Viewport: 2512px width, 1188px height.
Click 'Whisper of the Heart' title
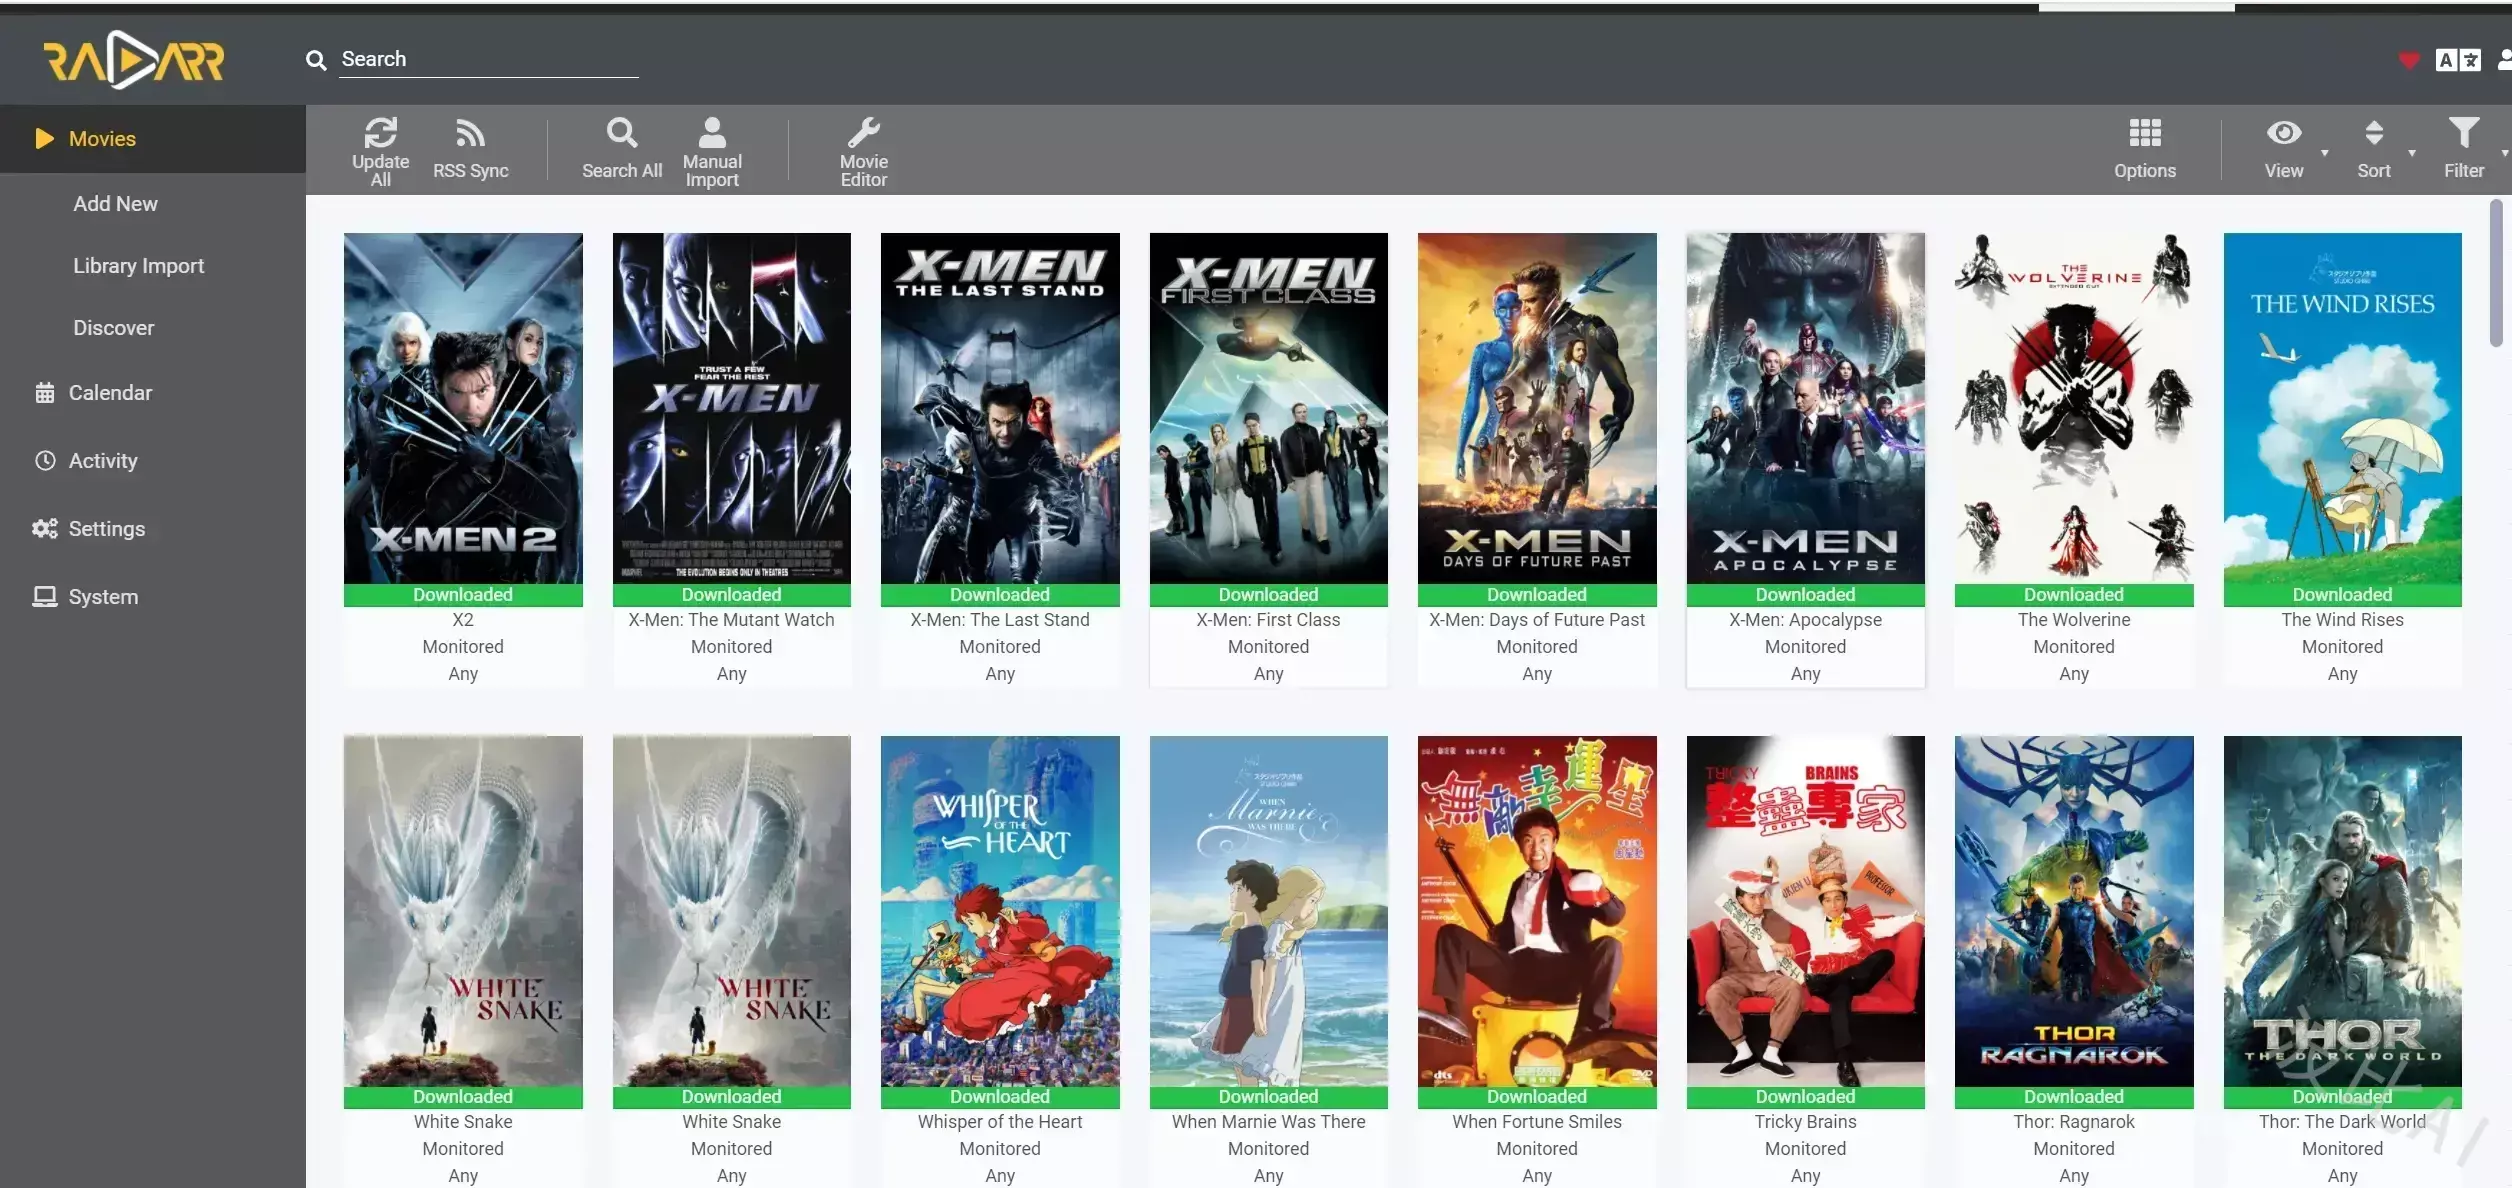click(x=1000, y=1122)
